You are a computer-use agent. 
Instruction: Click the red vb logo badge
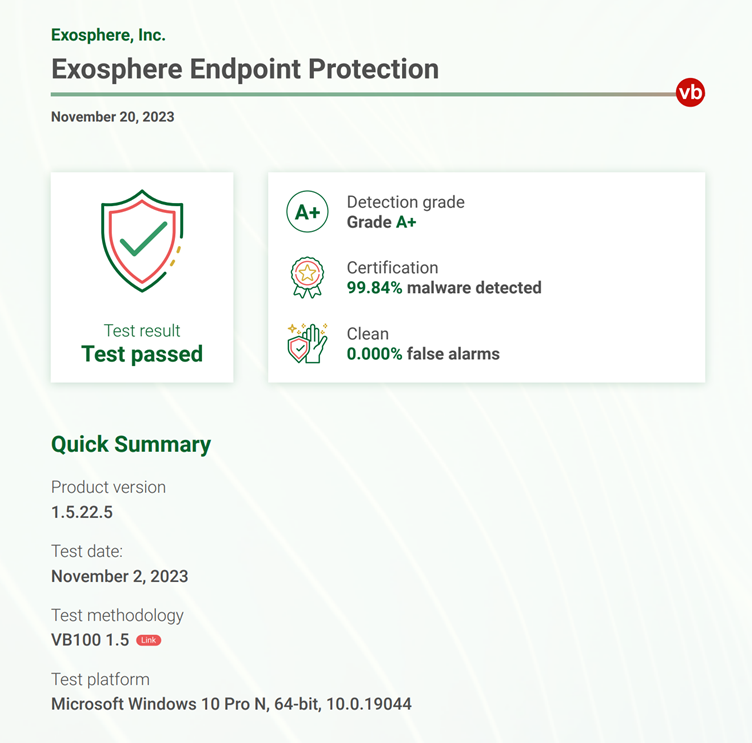pos(690,92)
